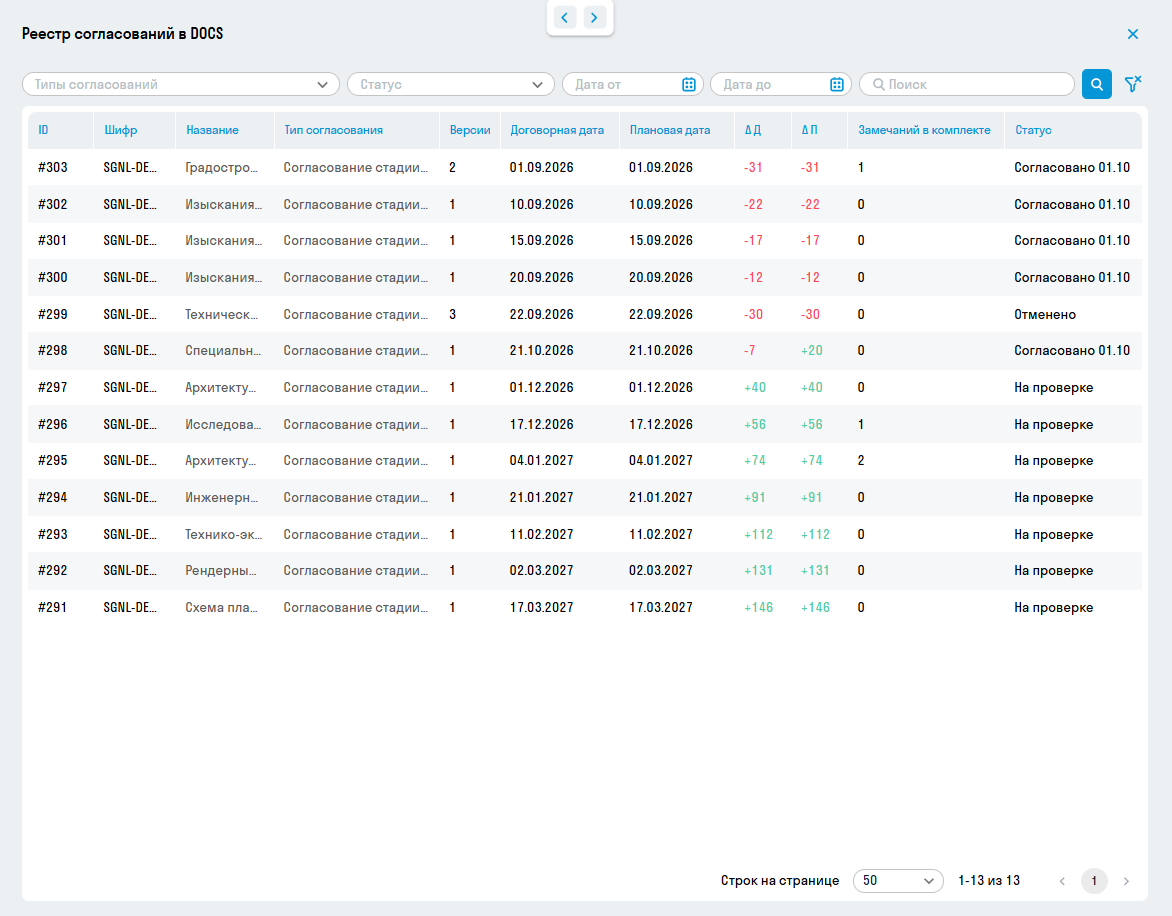1172x916 pixels.
Task: Select page 1 in pagination
Action: 1094,881
